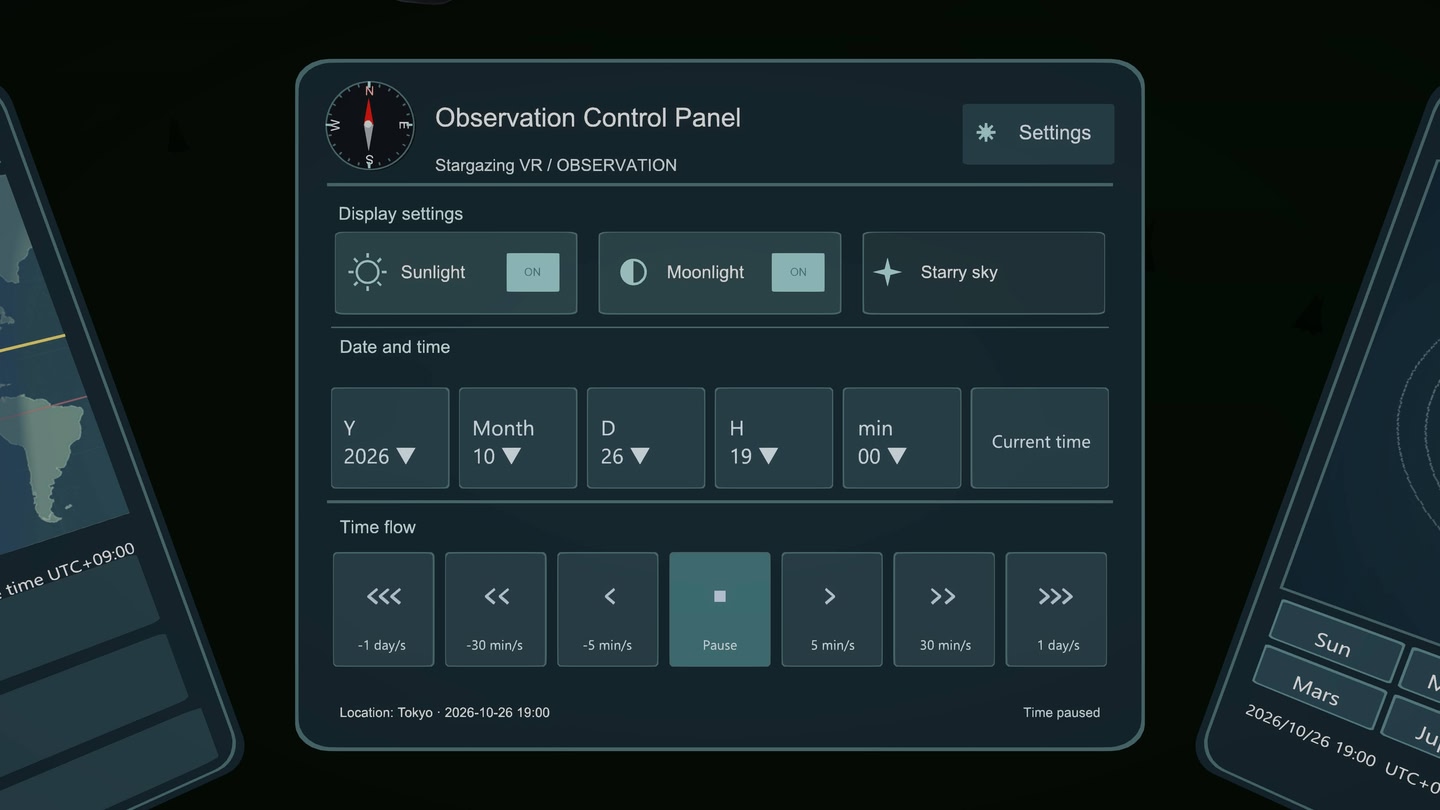Open the Month 10 dropdown
1440x810 pixels.
(518, 438)
